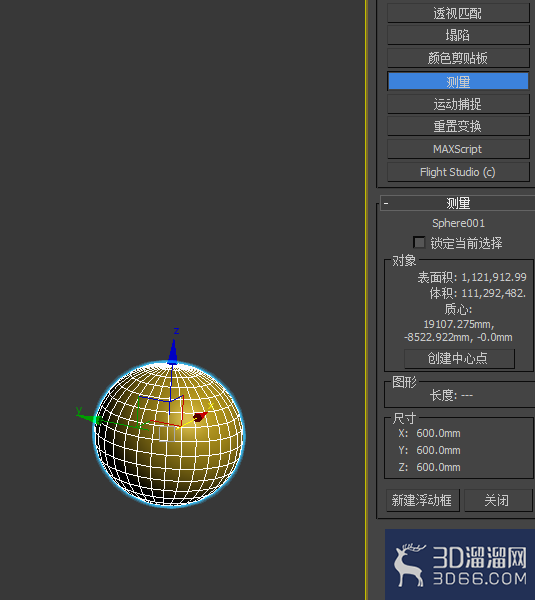Open the MAXScript utility
The image size is (535, 600).
coord(458,149)
